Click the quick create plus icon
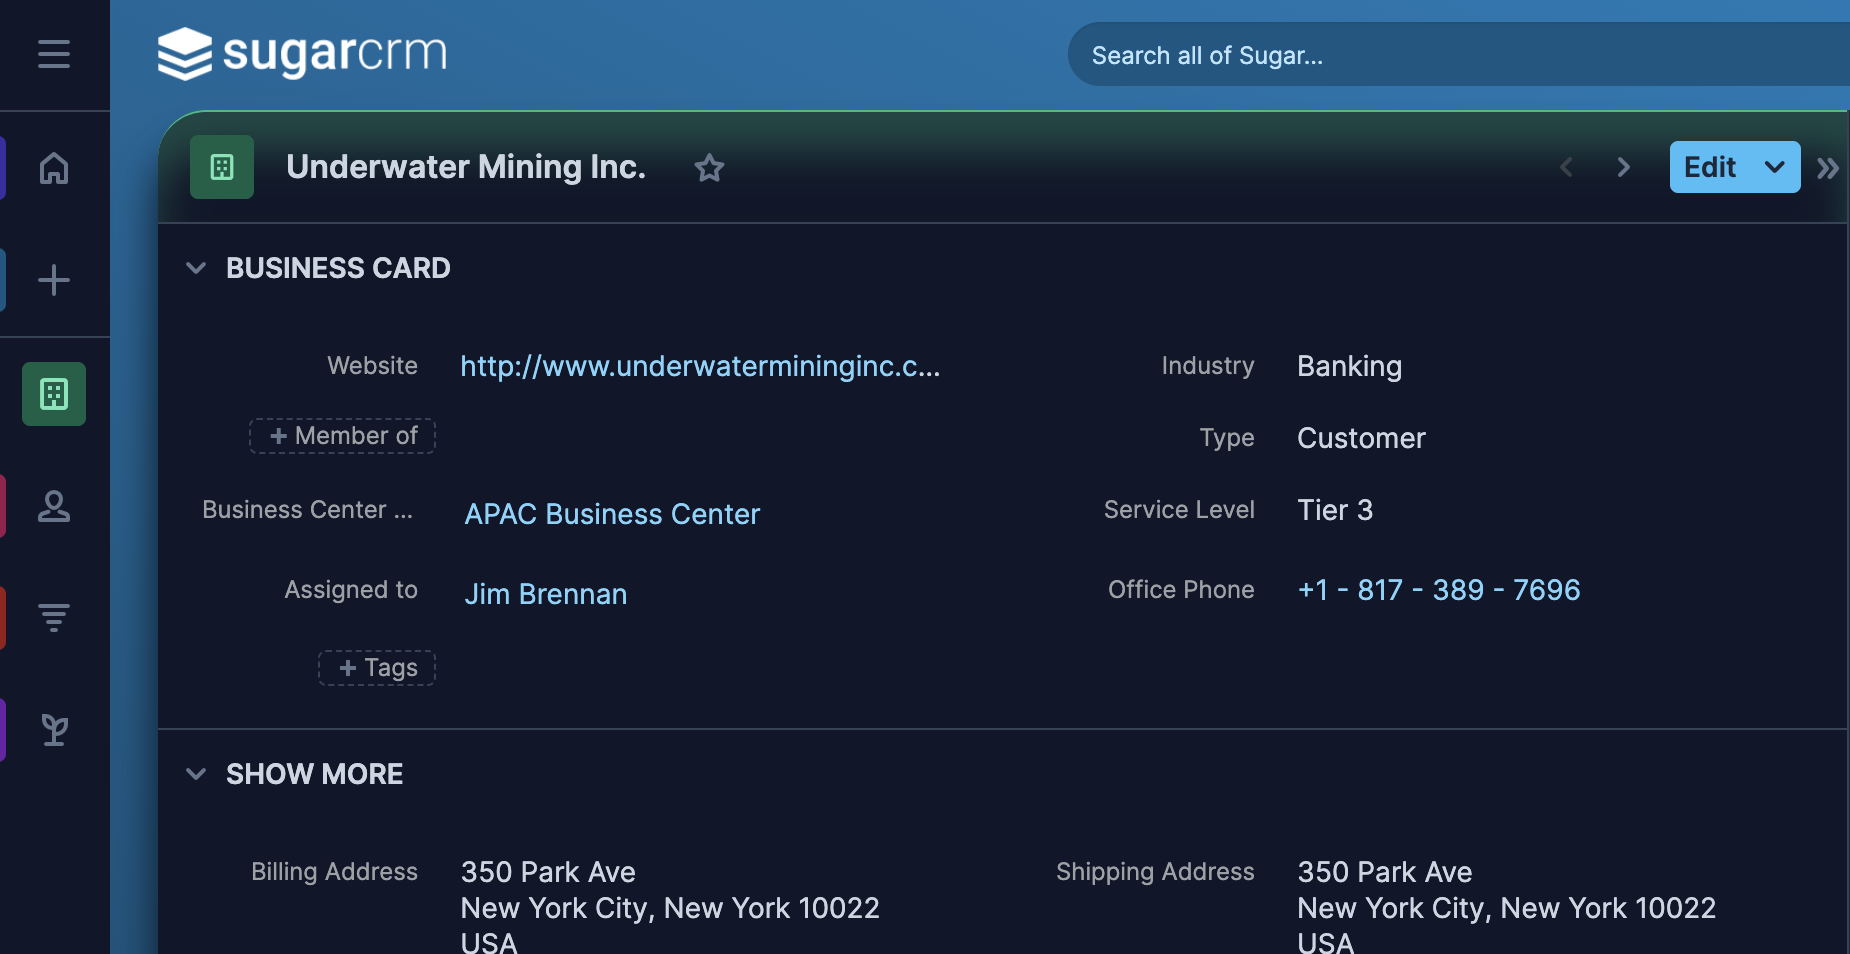This screenshot has height=954, width=1850. pyautogui.click(x=54, y=280)
